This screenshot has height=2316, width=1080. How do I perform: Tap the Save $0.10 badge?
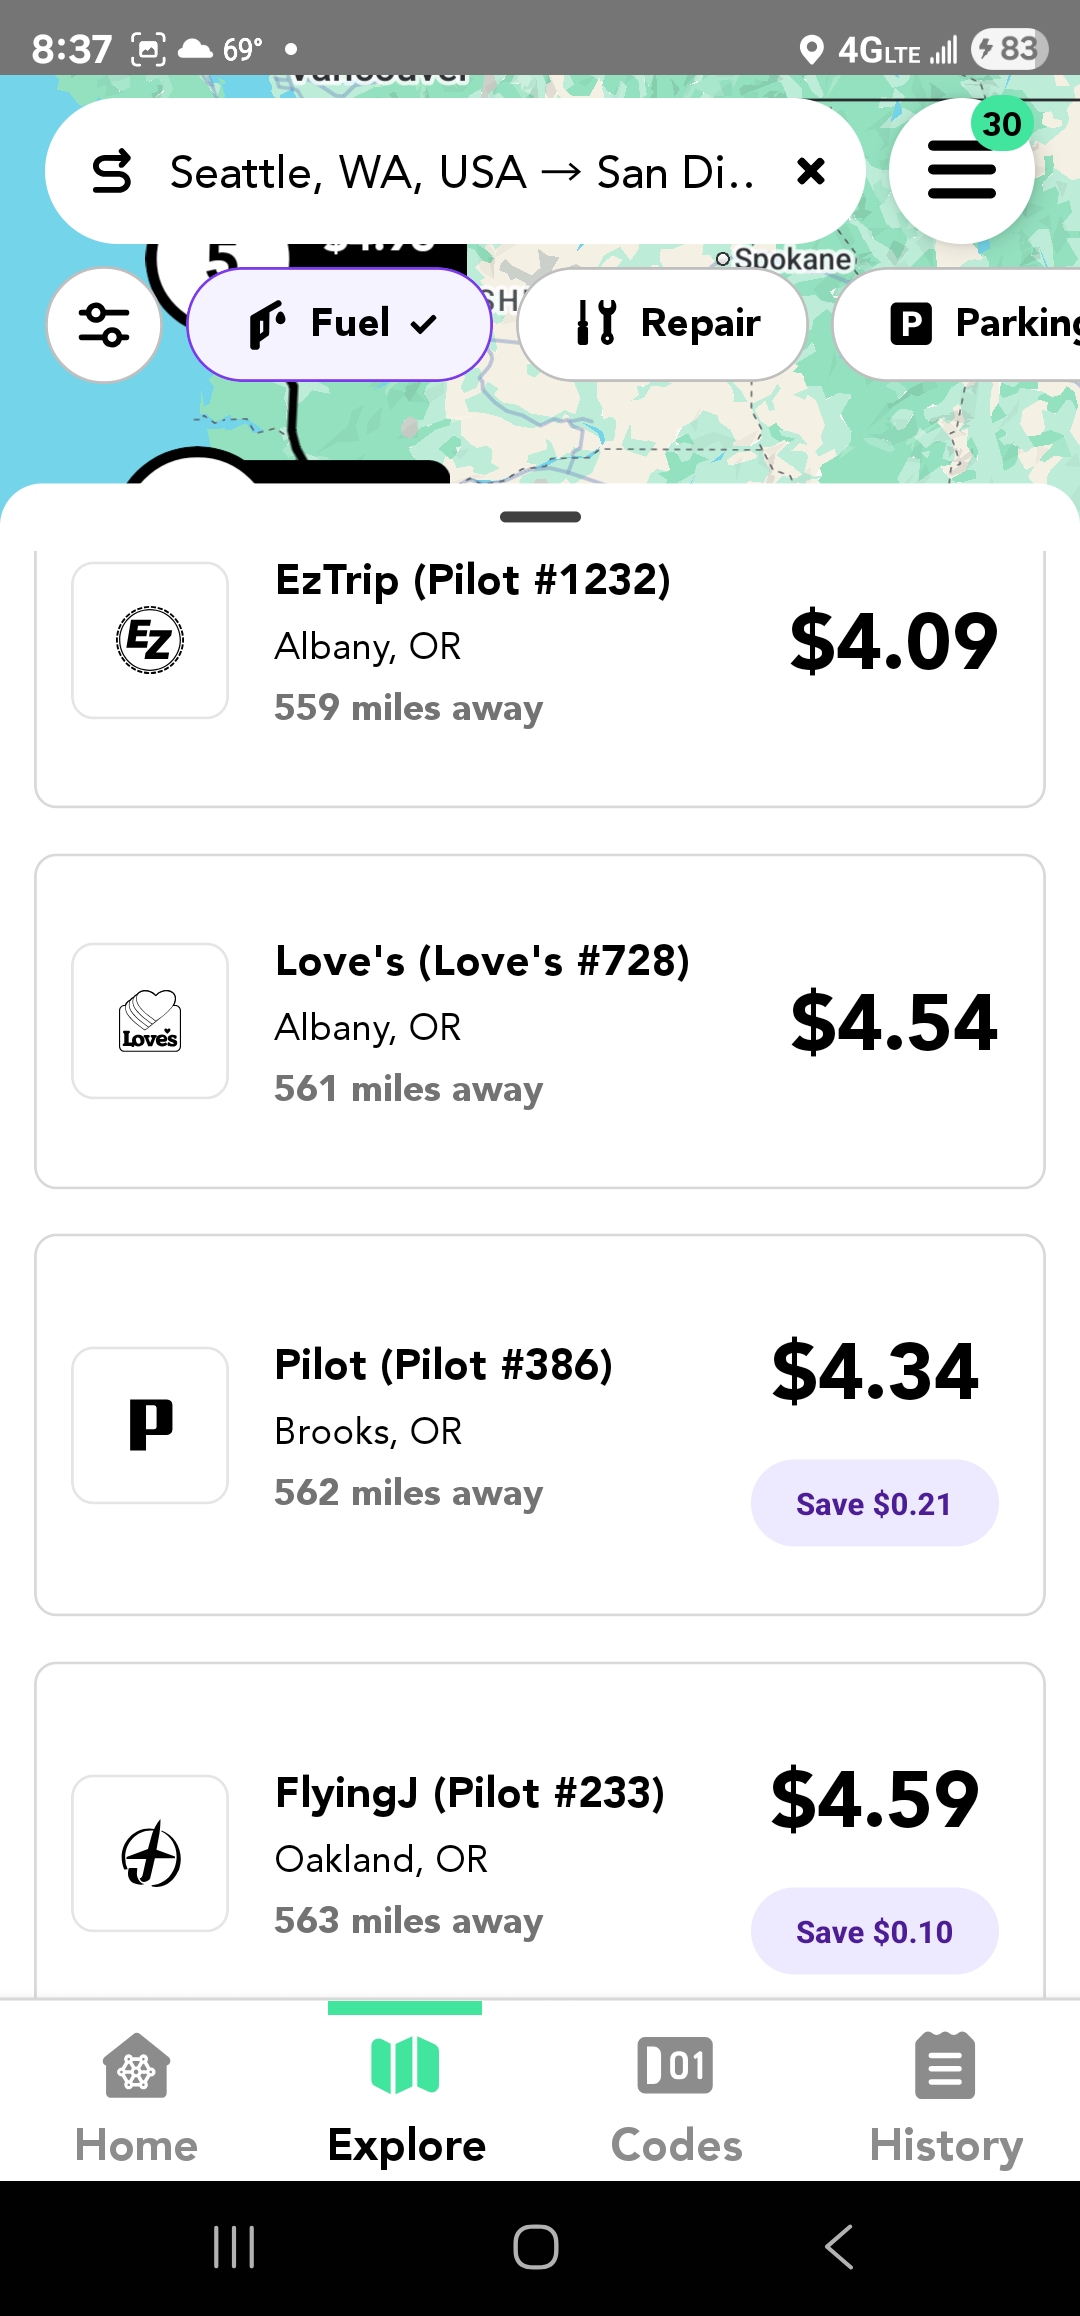point(874,1931)
